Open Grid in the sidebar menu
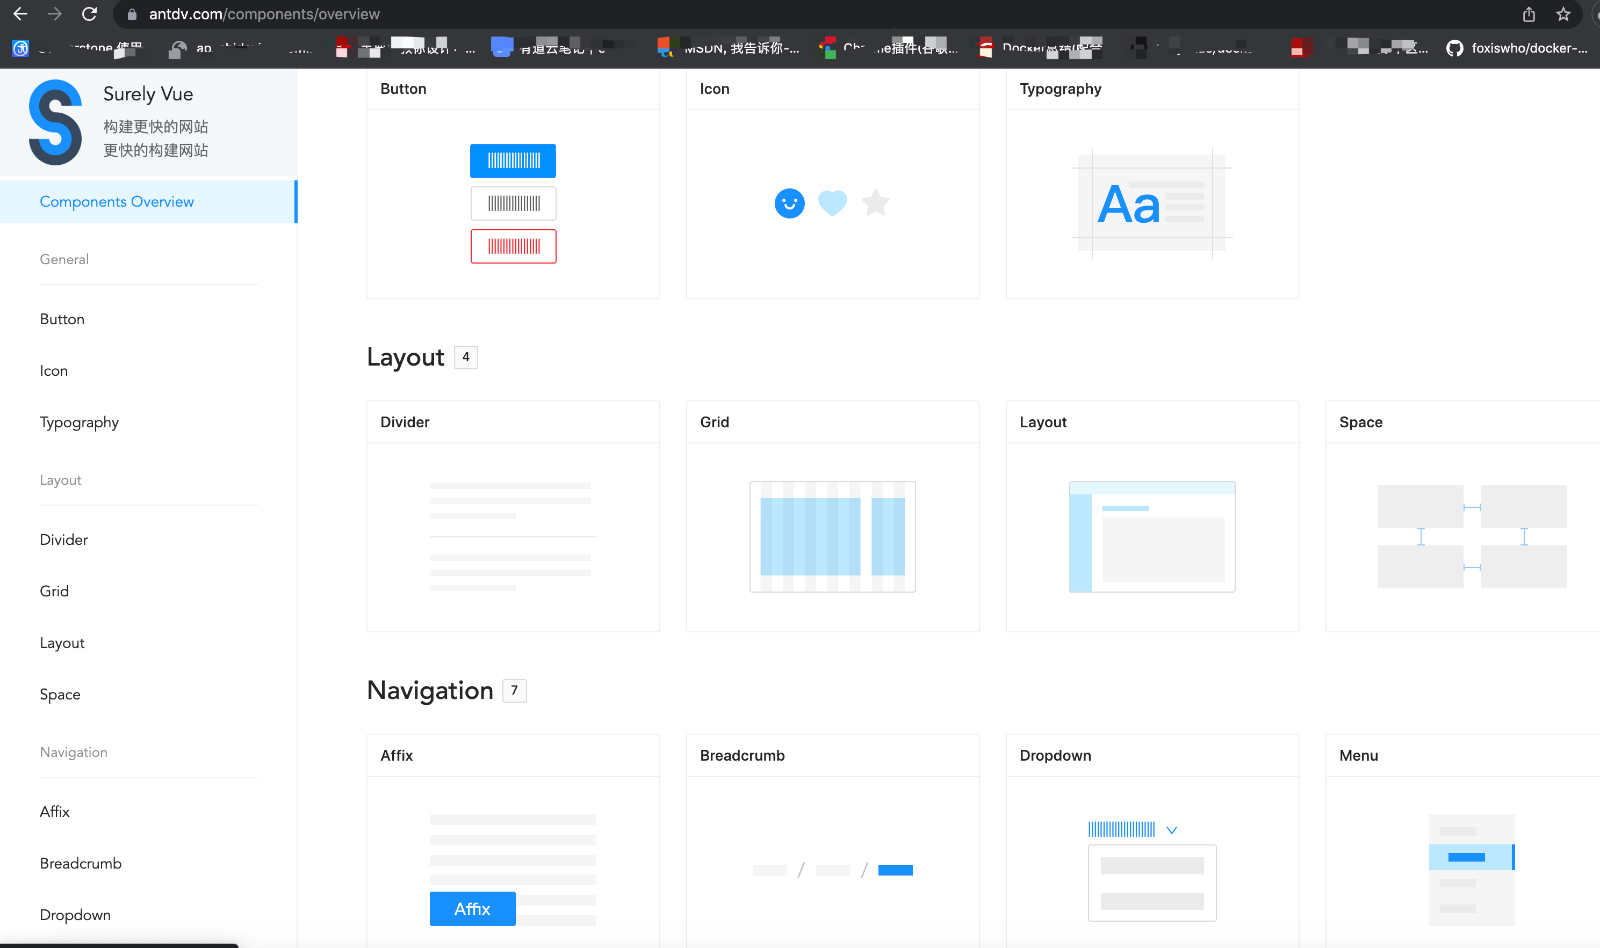This screenshot has height=948, width=1600. click(54, 592)
